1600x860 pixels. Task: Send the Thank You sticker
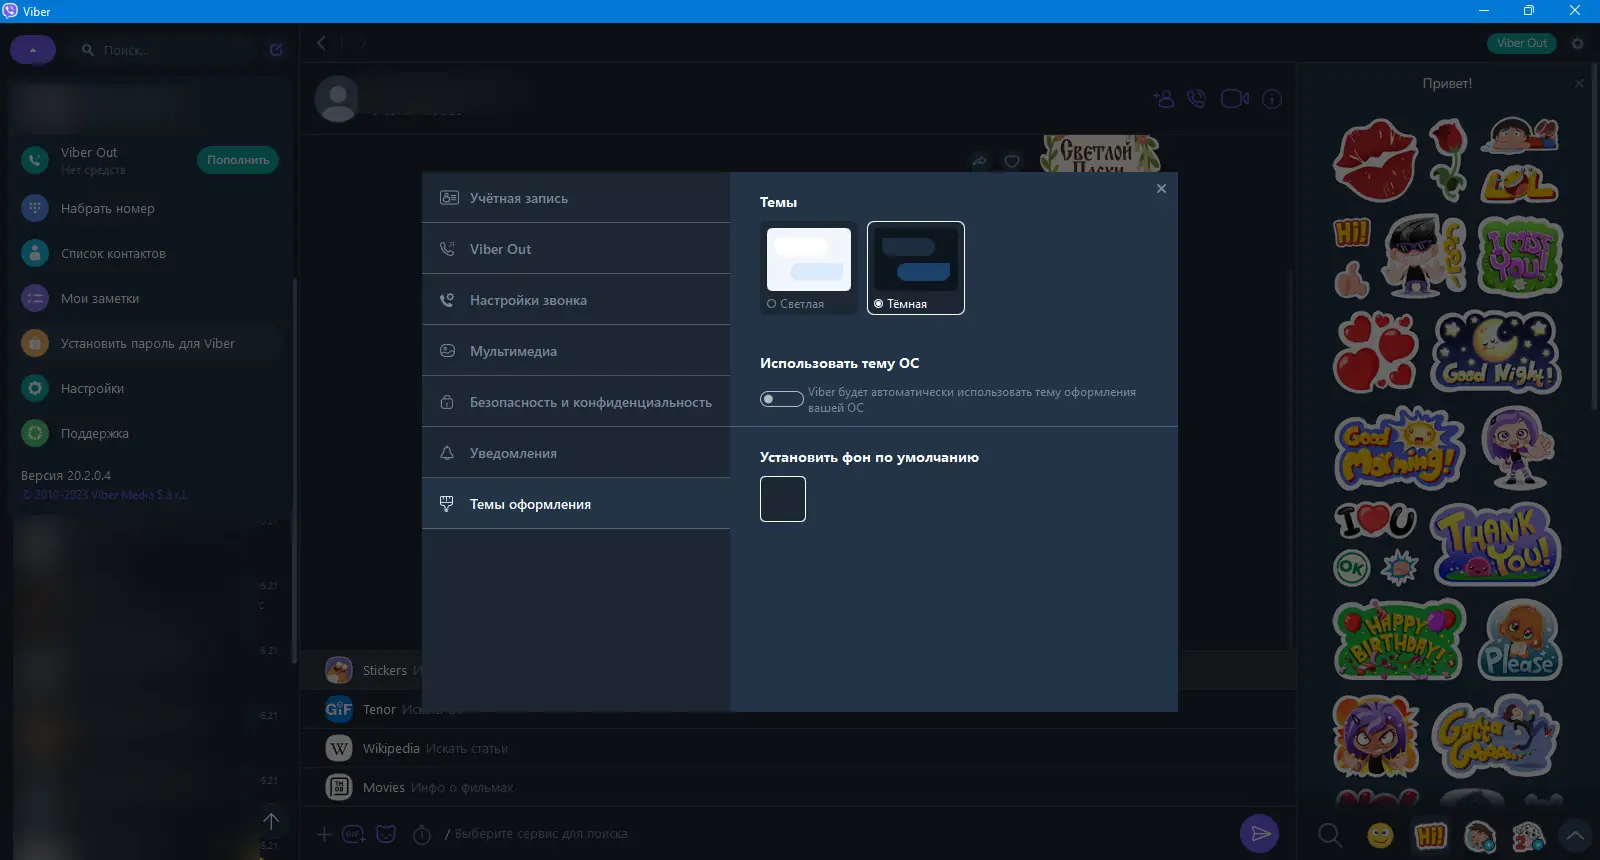[x=1495, y=545]
